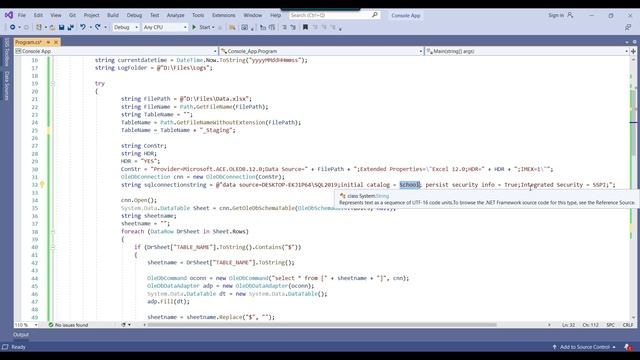Open the Data Sources side tab
This screenshot has height=360, width=640.
pos(7,86)
